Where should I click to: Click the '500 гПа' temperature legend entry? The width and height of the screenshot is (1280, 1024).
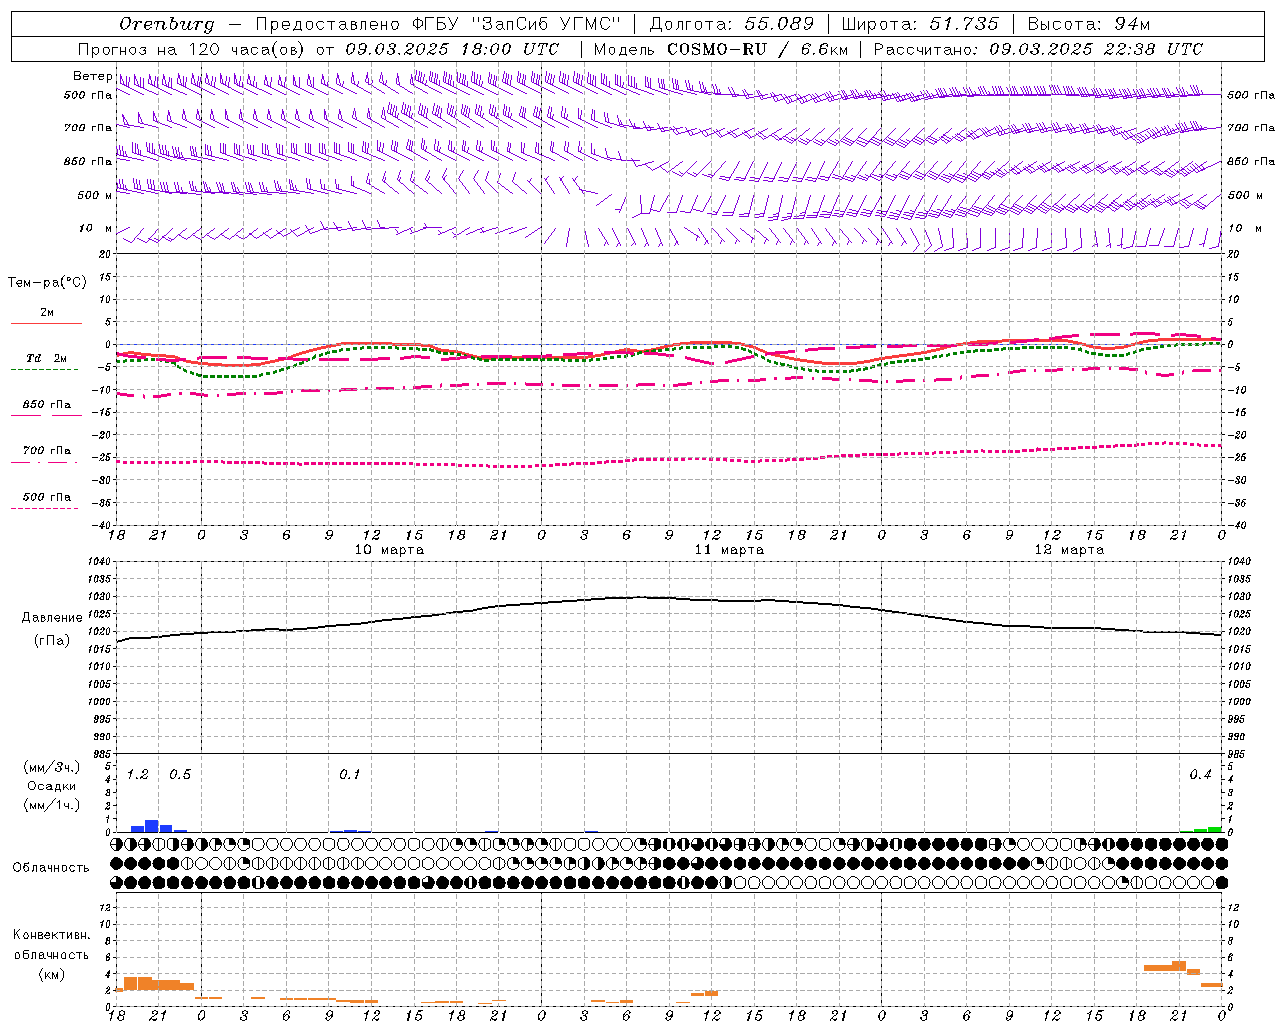[x=47, y=497]
